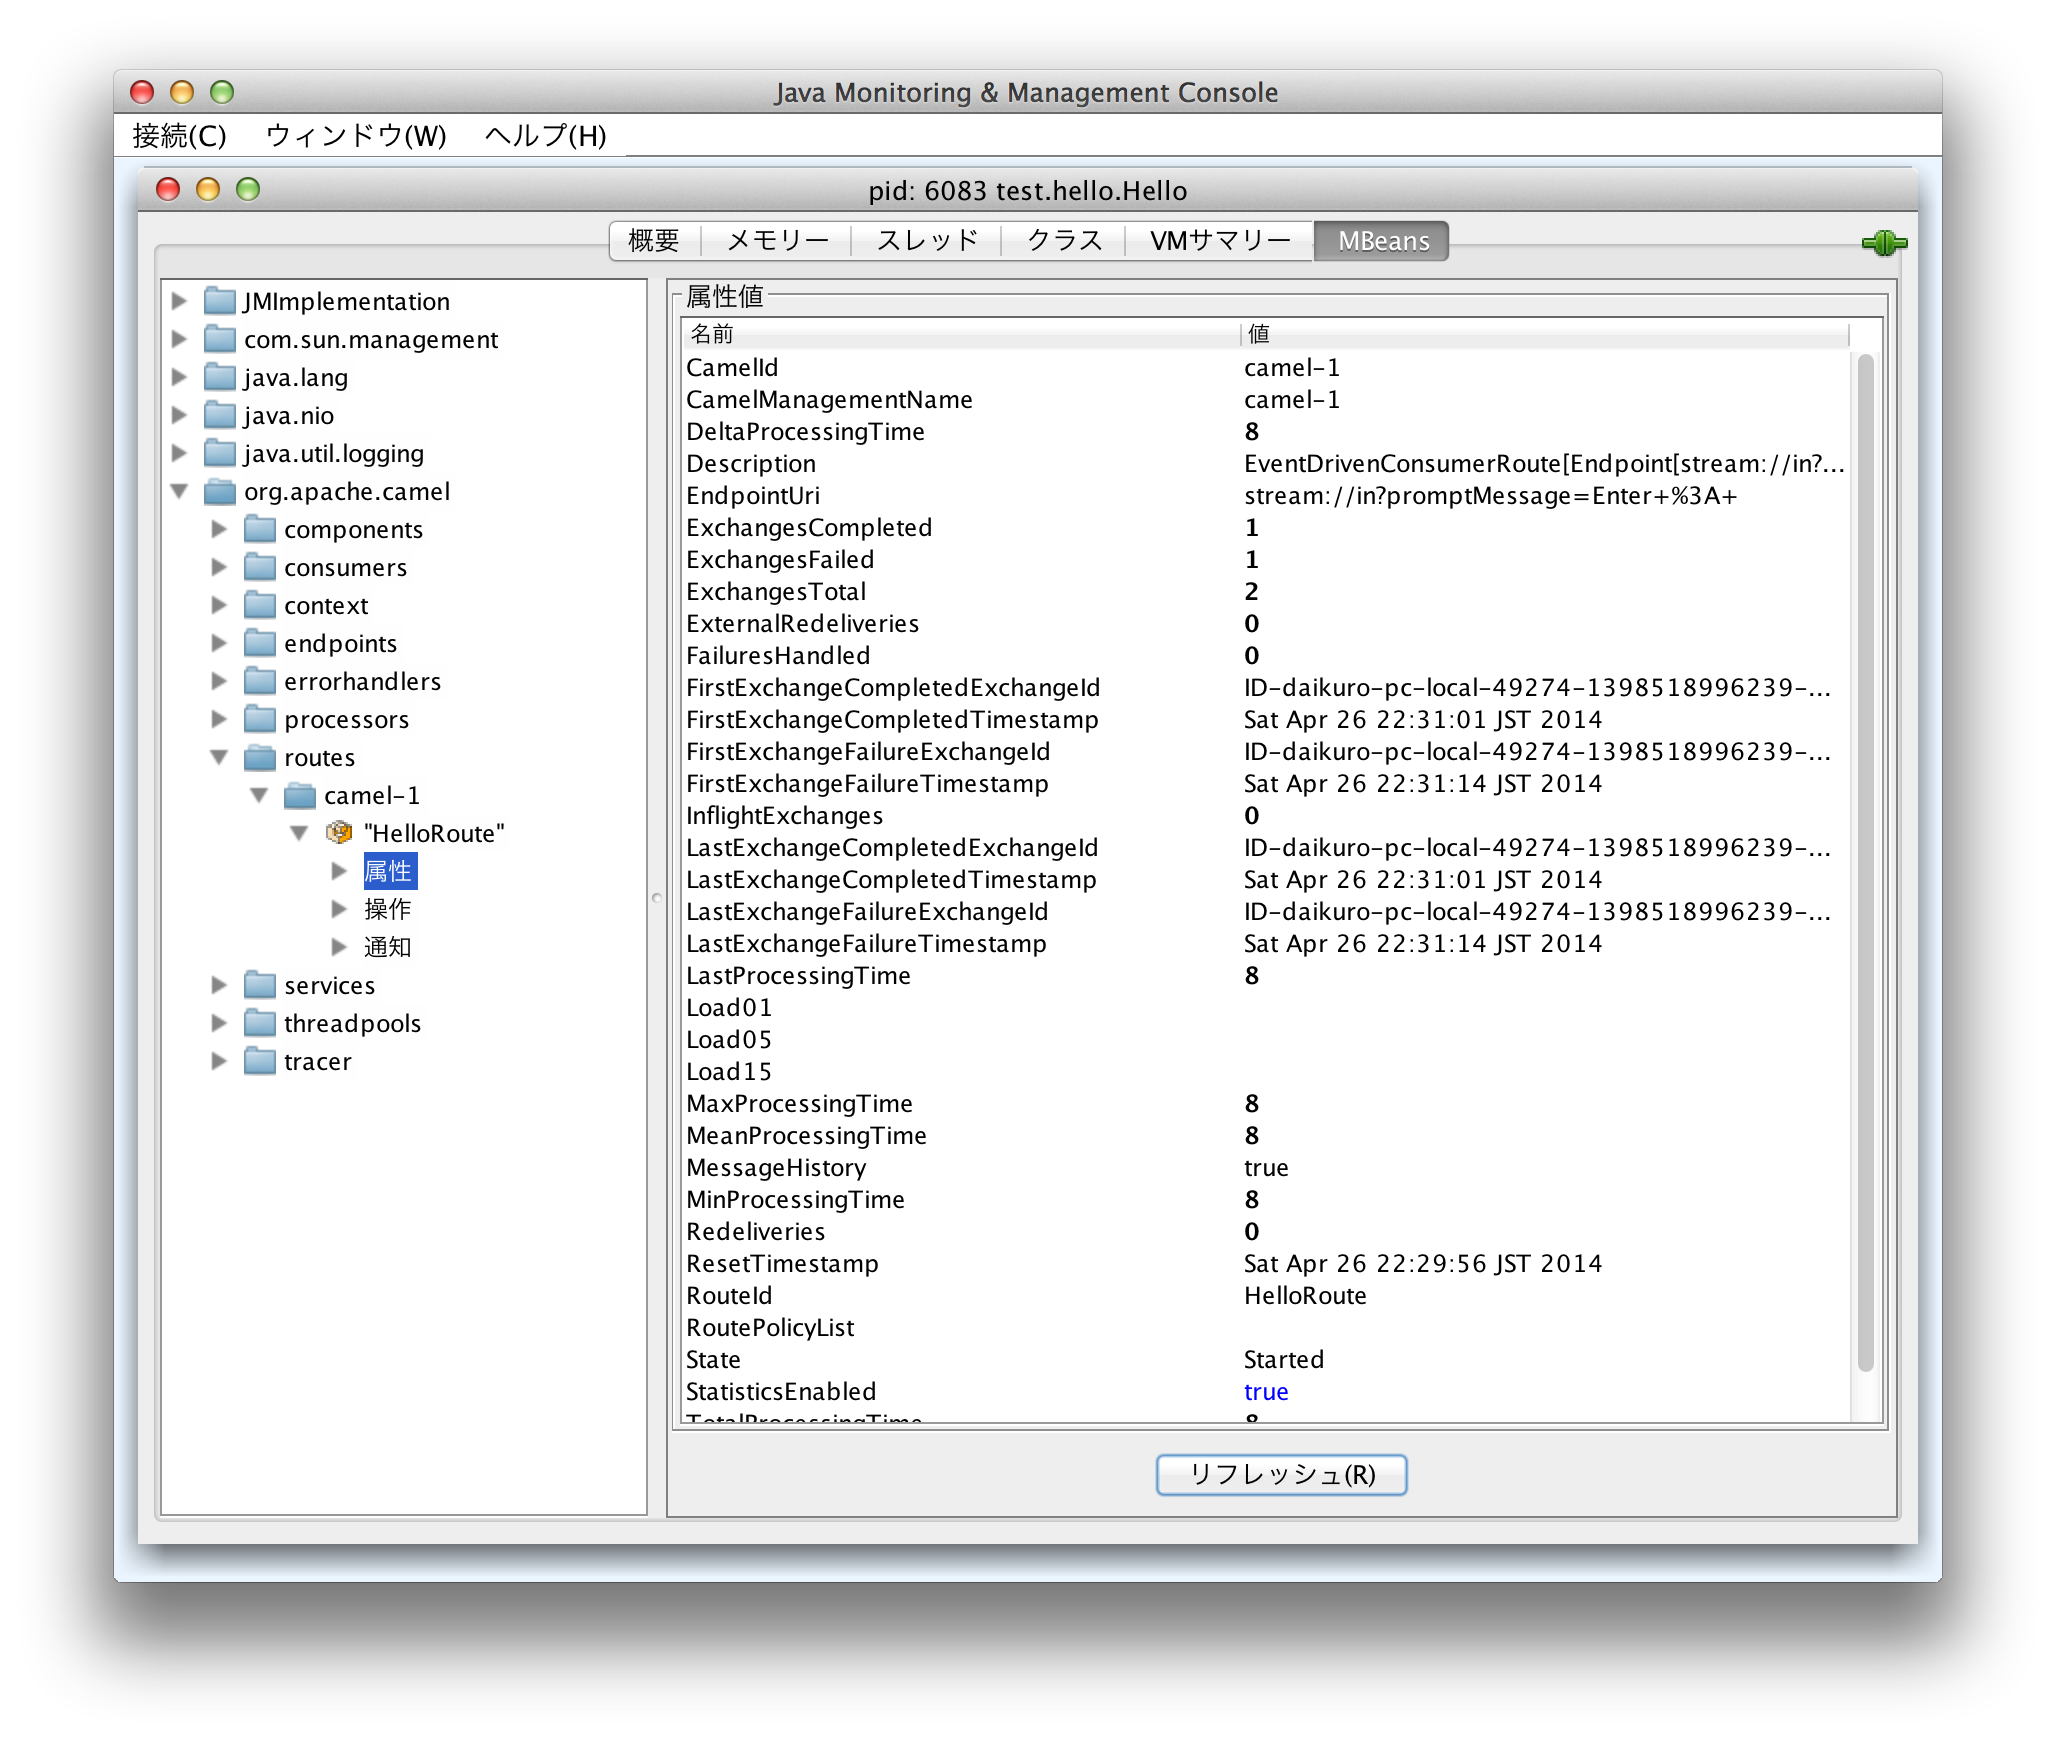Collapse the org.apache.camel node
The width and height of the screenshot is (2056, 1740).
tap(180, 491)
